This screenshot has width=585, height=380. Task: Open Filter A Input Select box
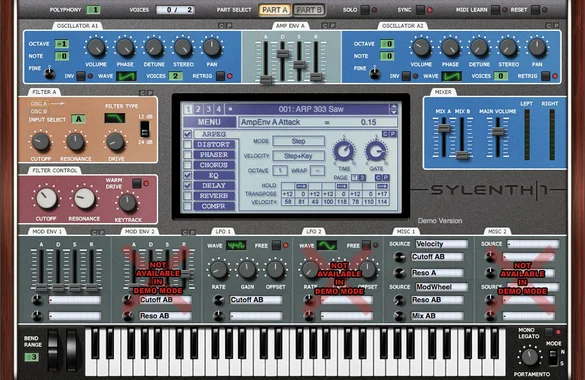(78, 119)
